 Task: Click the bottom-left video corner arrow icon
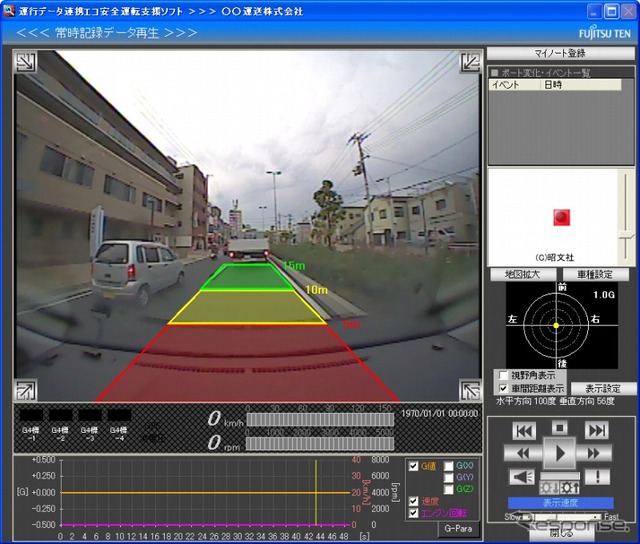25,391
